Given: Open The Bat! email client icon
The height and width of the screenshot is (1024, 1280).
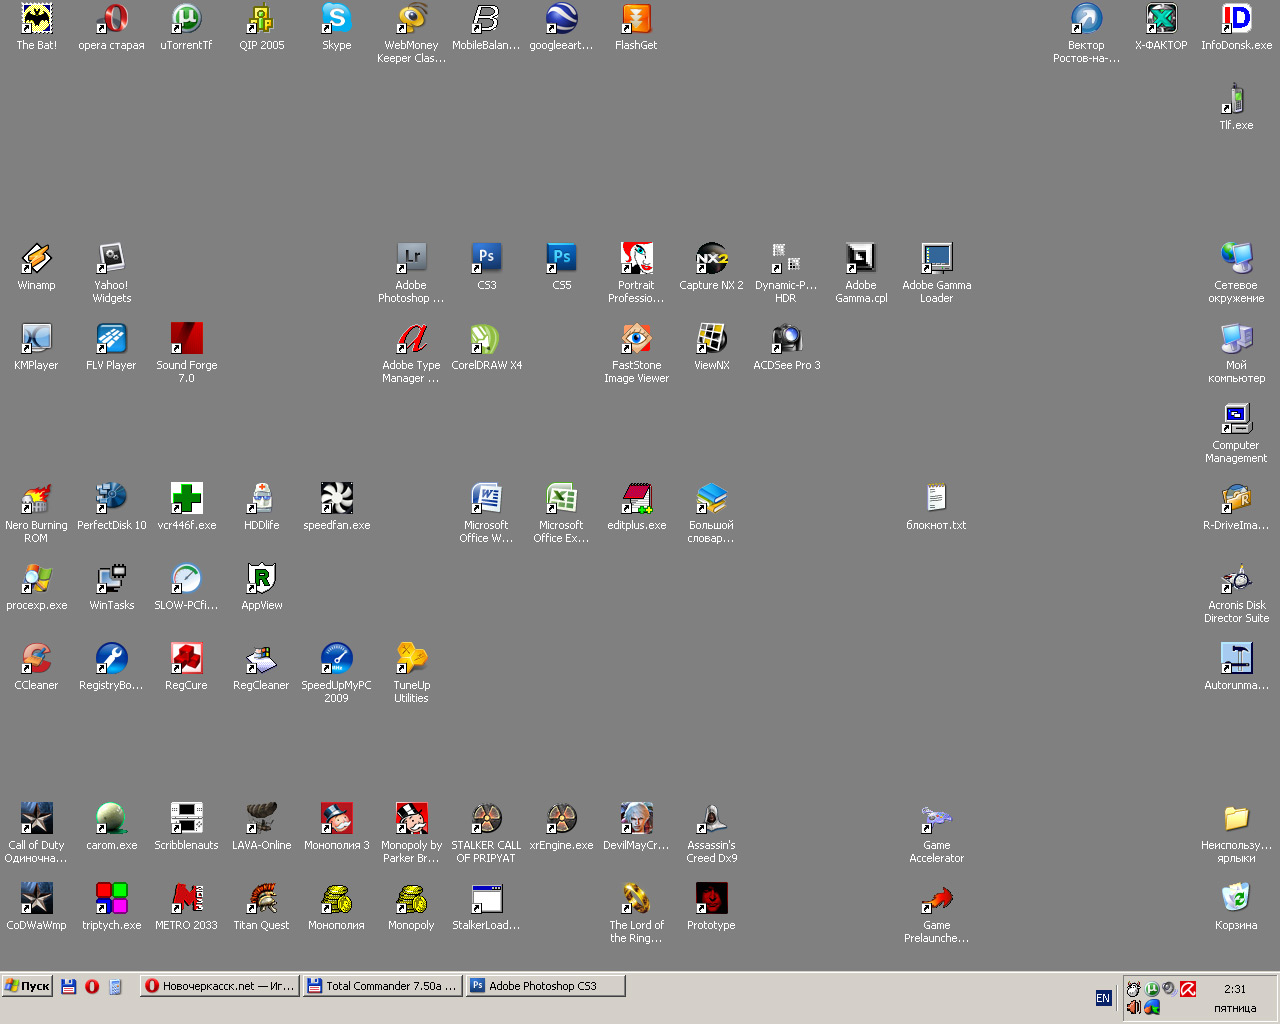Looking at the screenshot, I should coord(37,18).
